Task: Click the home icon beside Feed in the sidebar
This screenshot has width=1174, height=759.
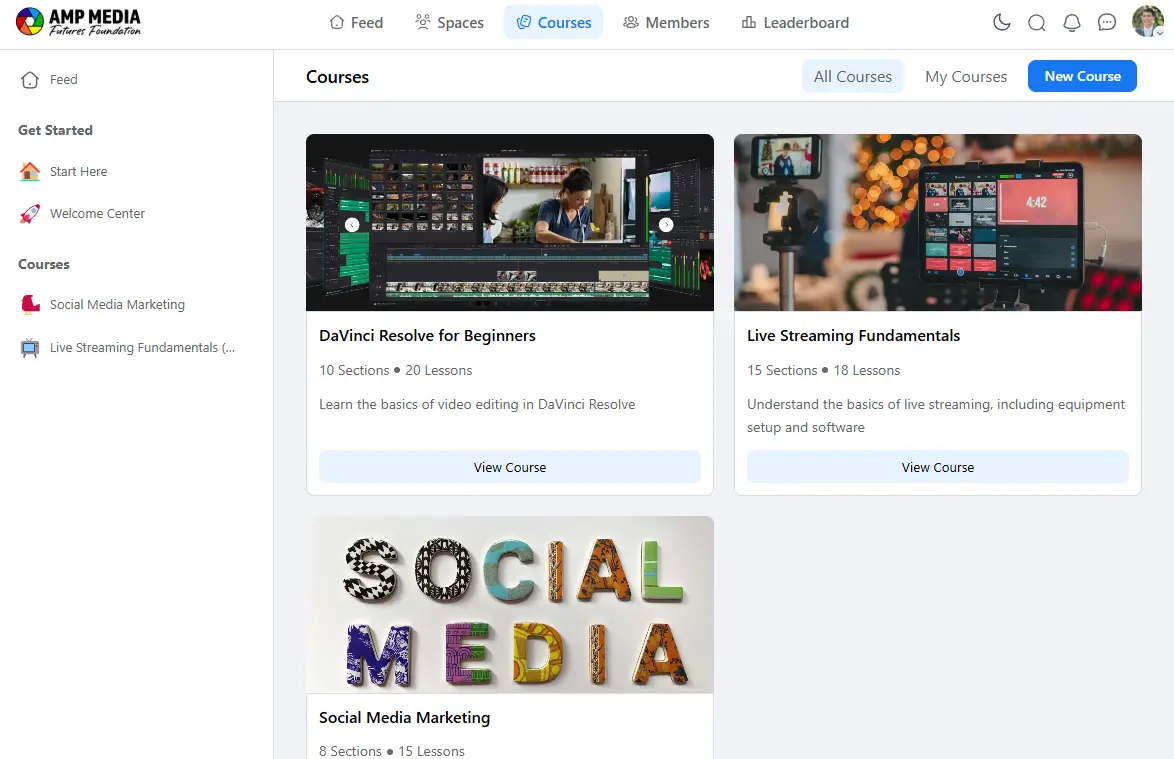Action: click(30, 80)
